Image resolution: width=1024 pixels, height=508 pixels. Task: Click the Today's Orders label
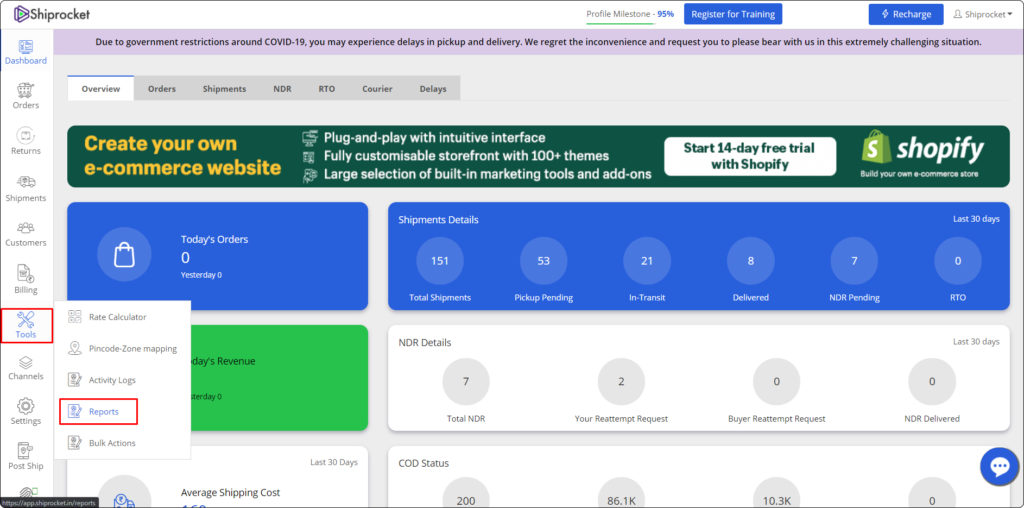coord(214,239)
